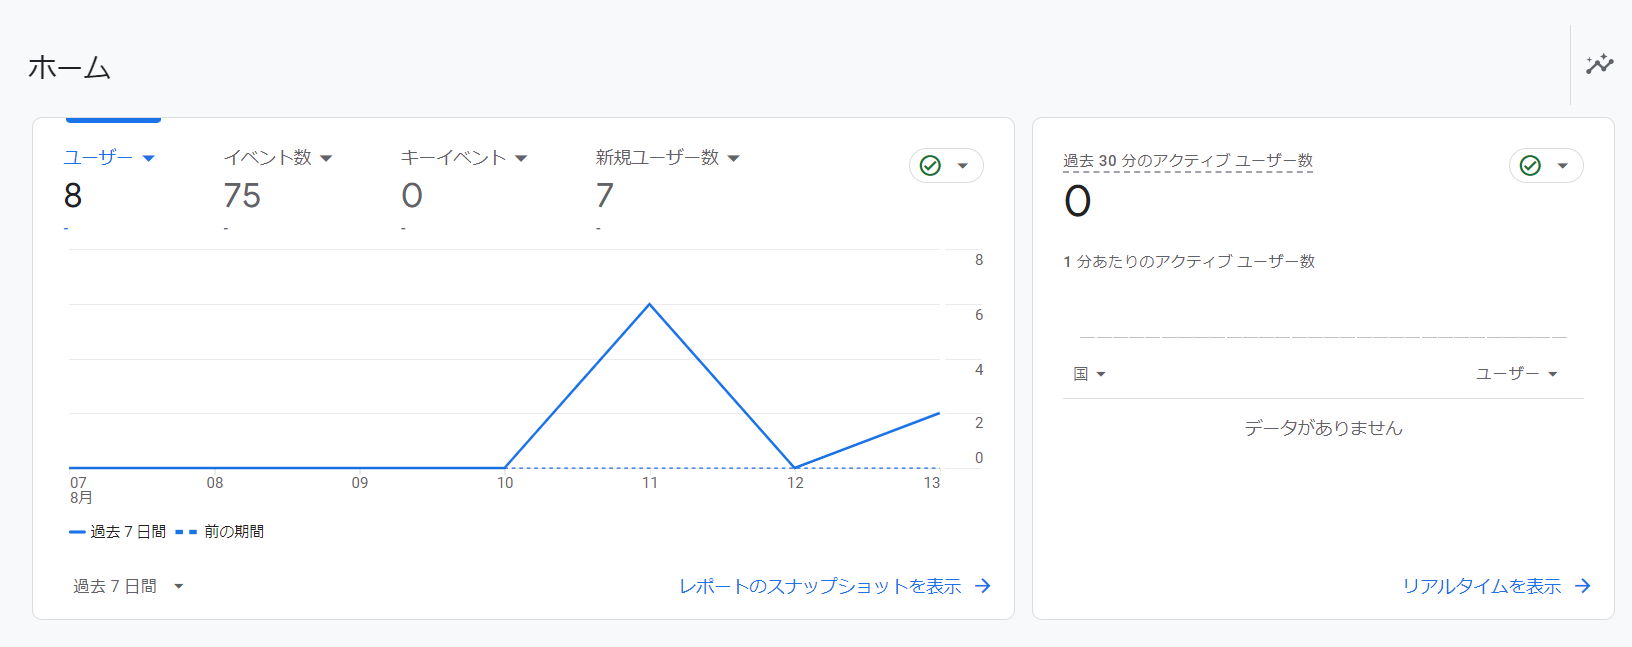Click the 過去 7 日間 legend entry
The width and height of the screenshot is (1632, 647).
118,532
